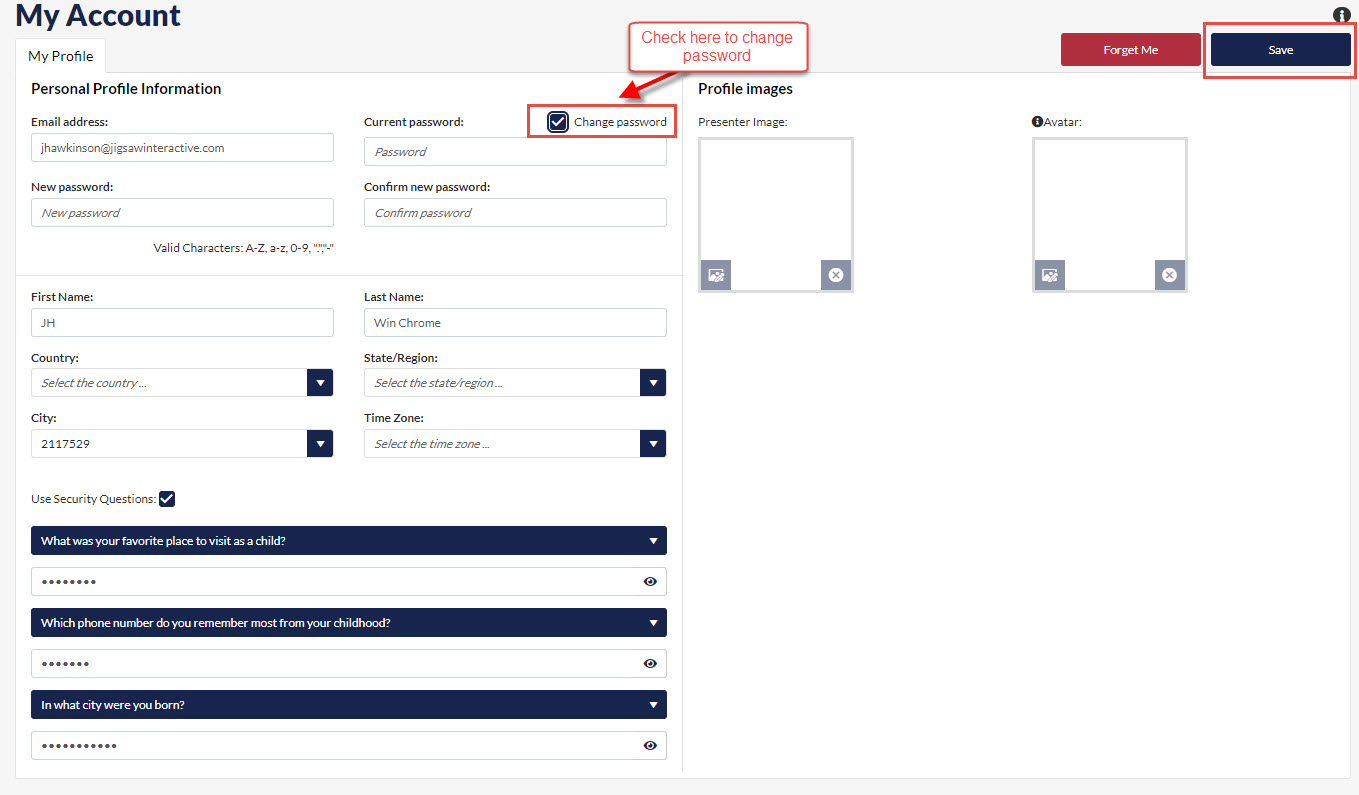Reveal the childhood phone number answer
Screen dimensions: 1359x795
[650, 663]
